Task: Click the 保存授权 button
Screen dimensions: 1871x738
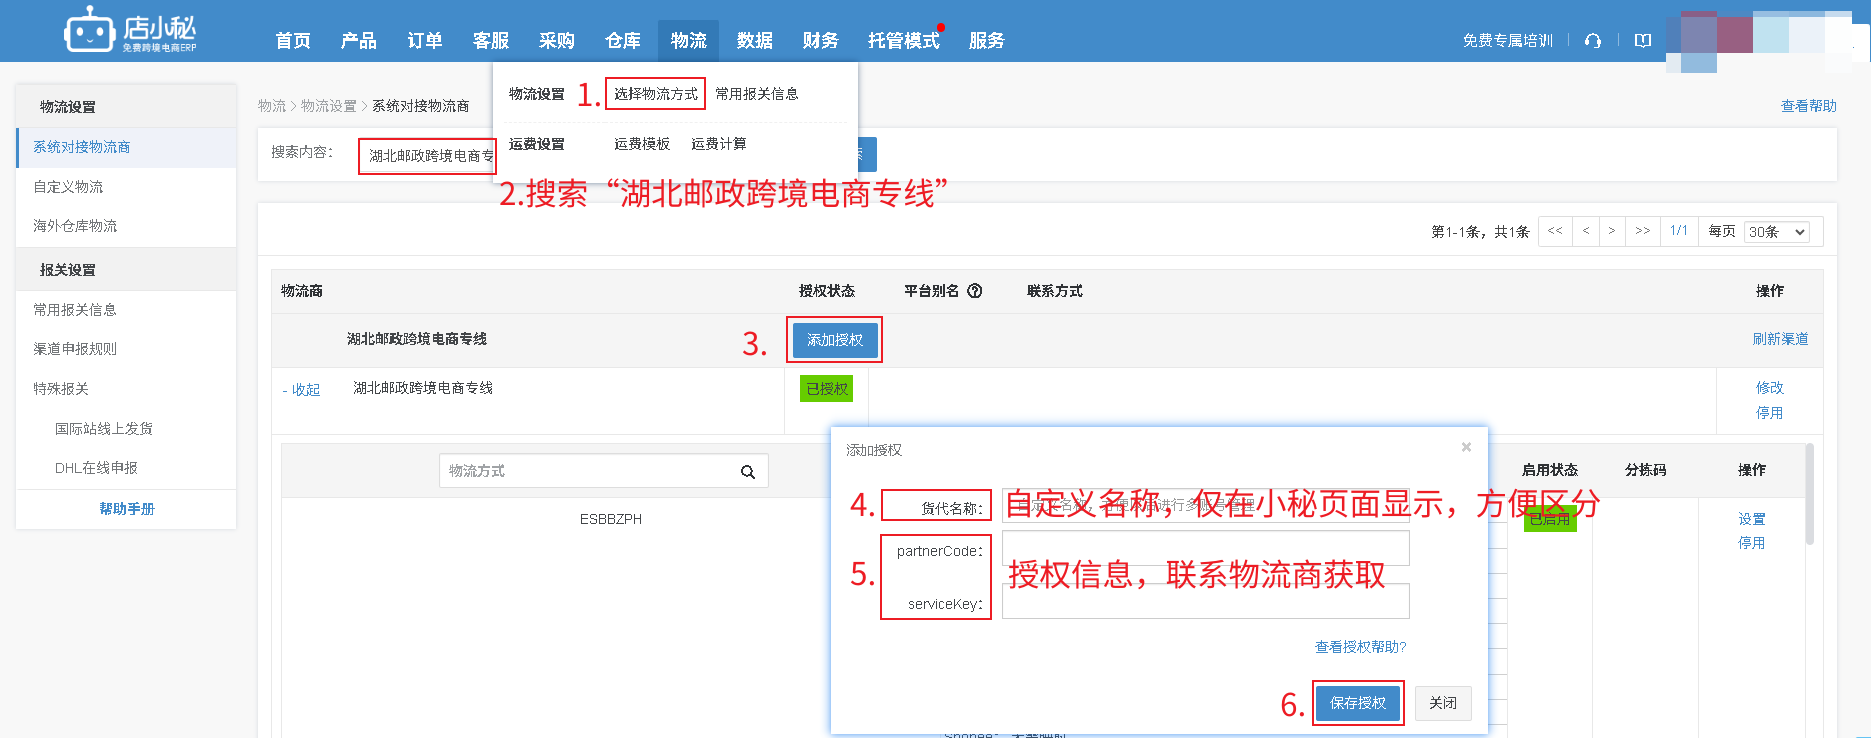Action: (x=1357, y=703)
